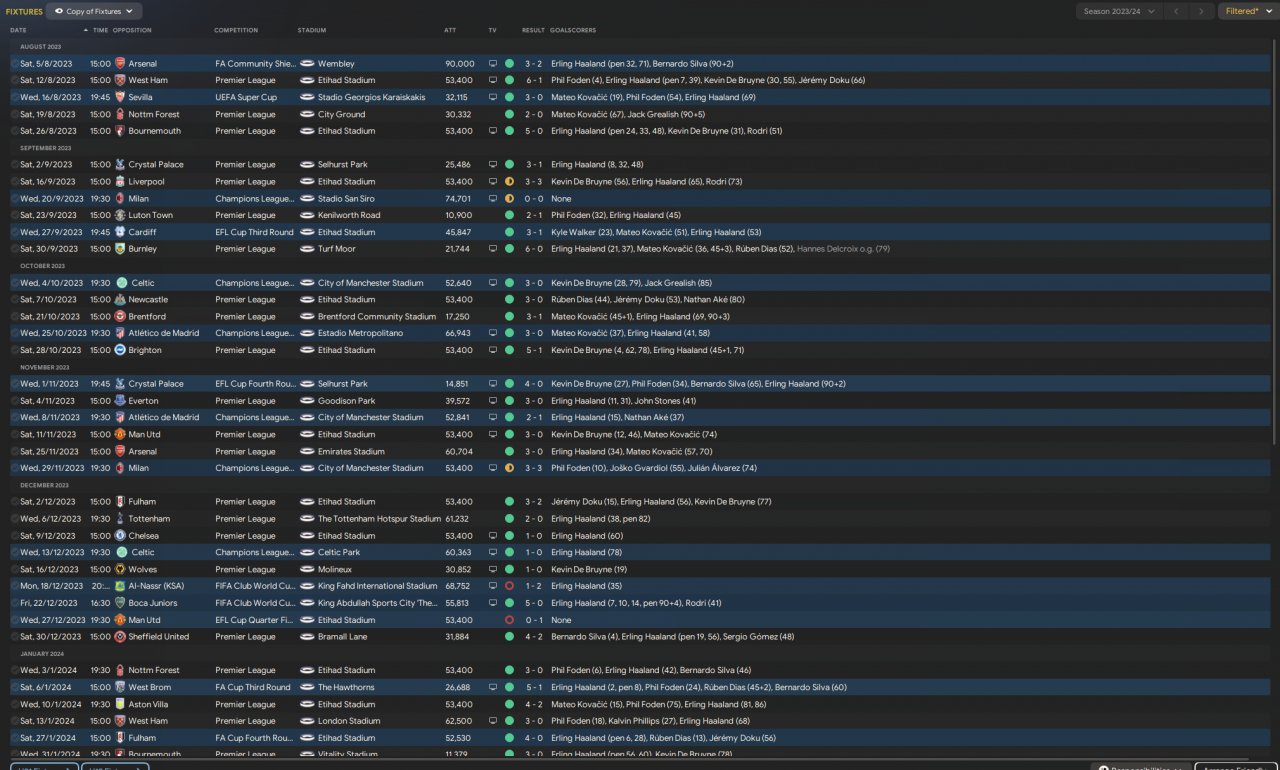1280x770 pixels.
Task: Click the Brighton club badge
Action: (x=120, y=351)
